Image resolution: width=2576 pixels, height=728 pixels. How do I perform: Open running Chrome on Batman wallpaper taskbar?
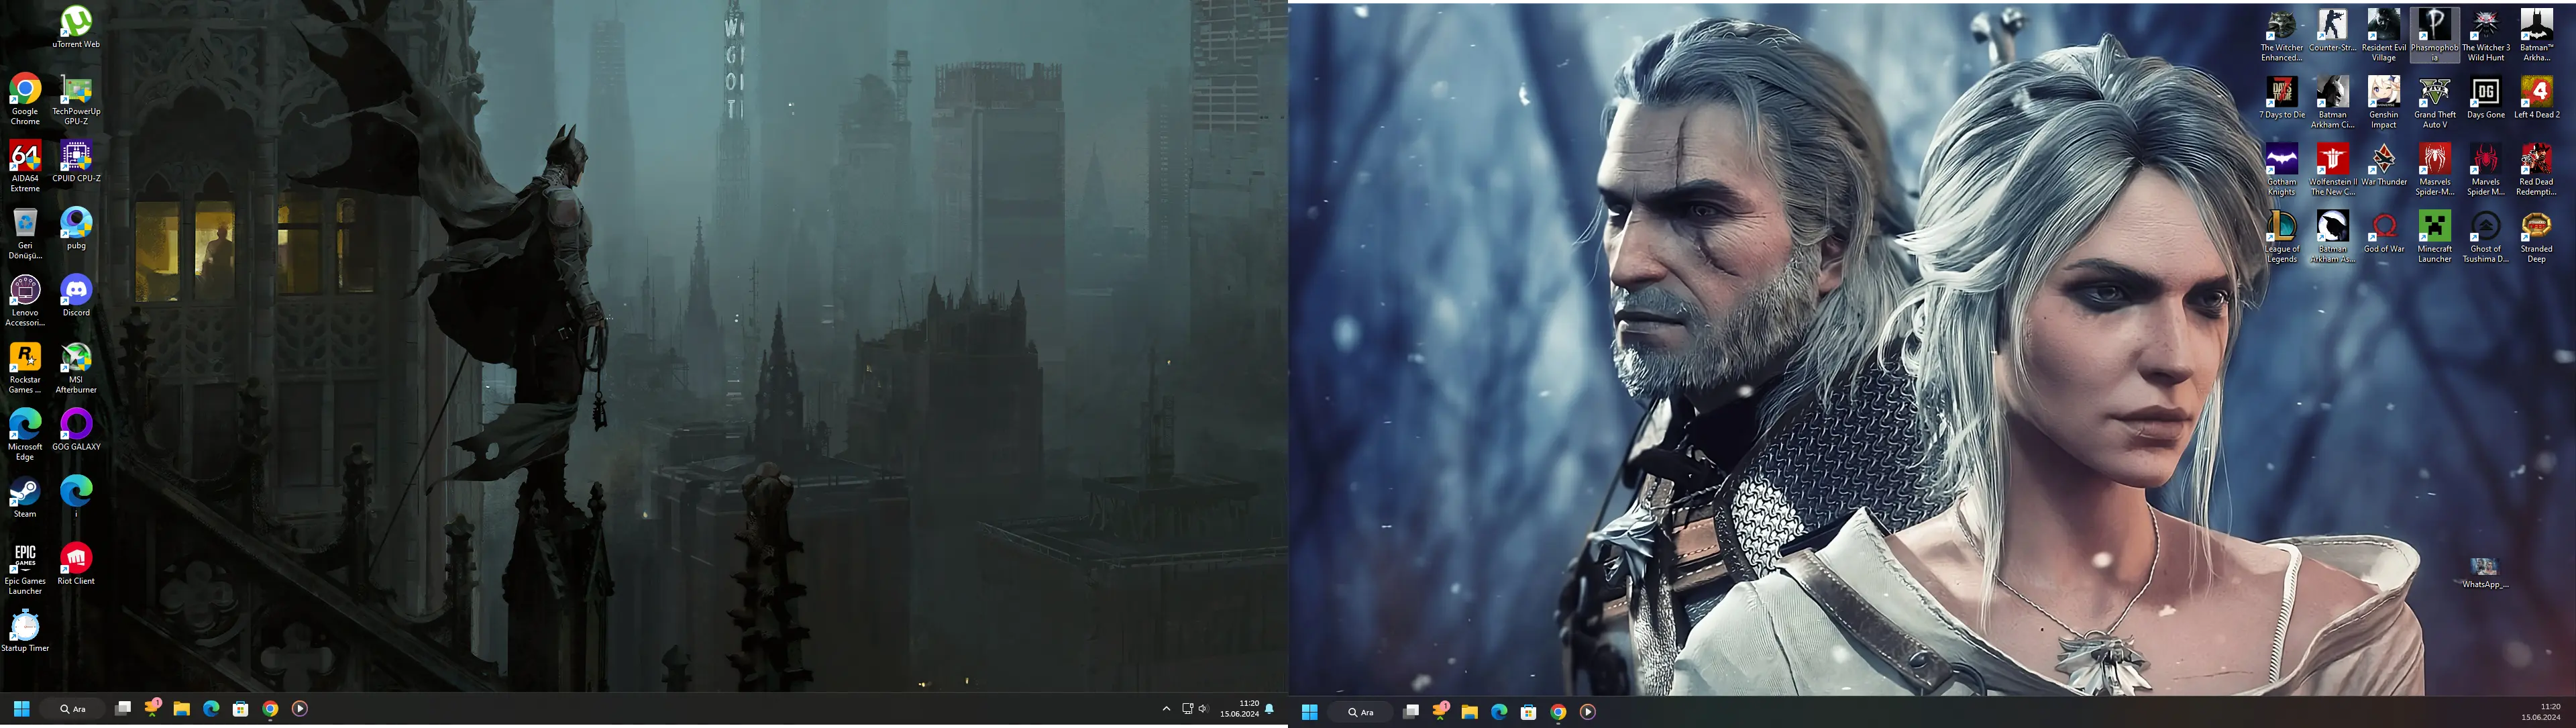[270, 709]
